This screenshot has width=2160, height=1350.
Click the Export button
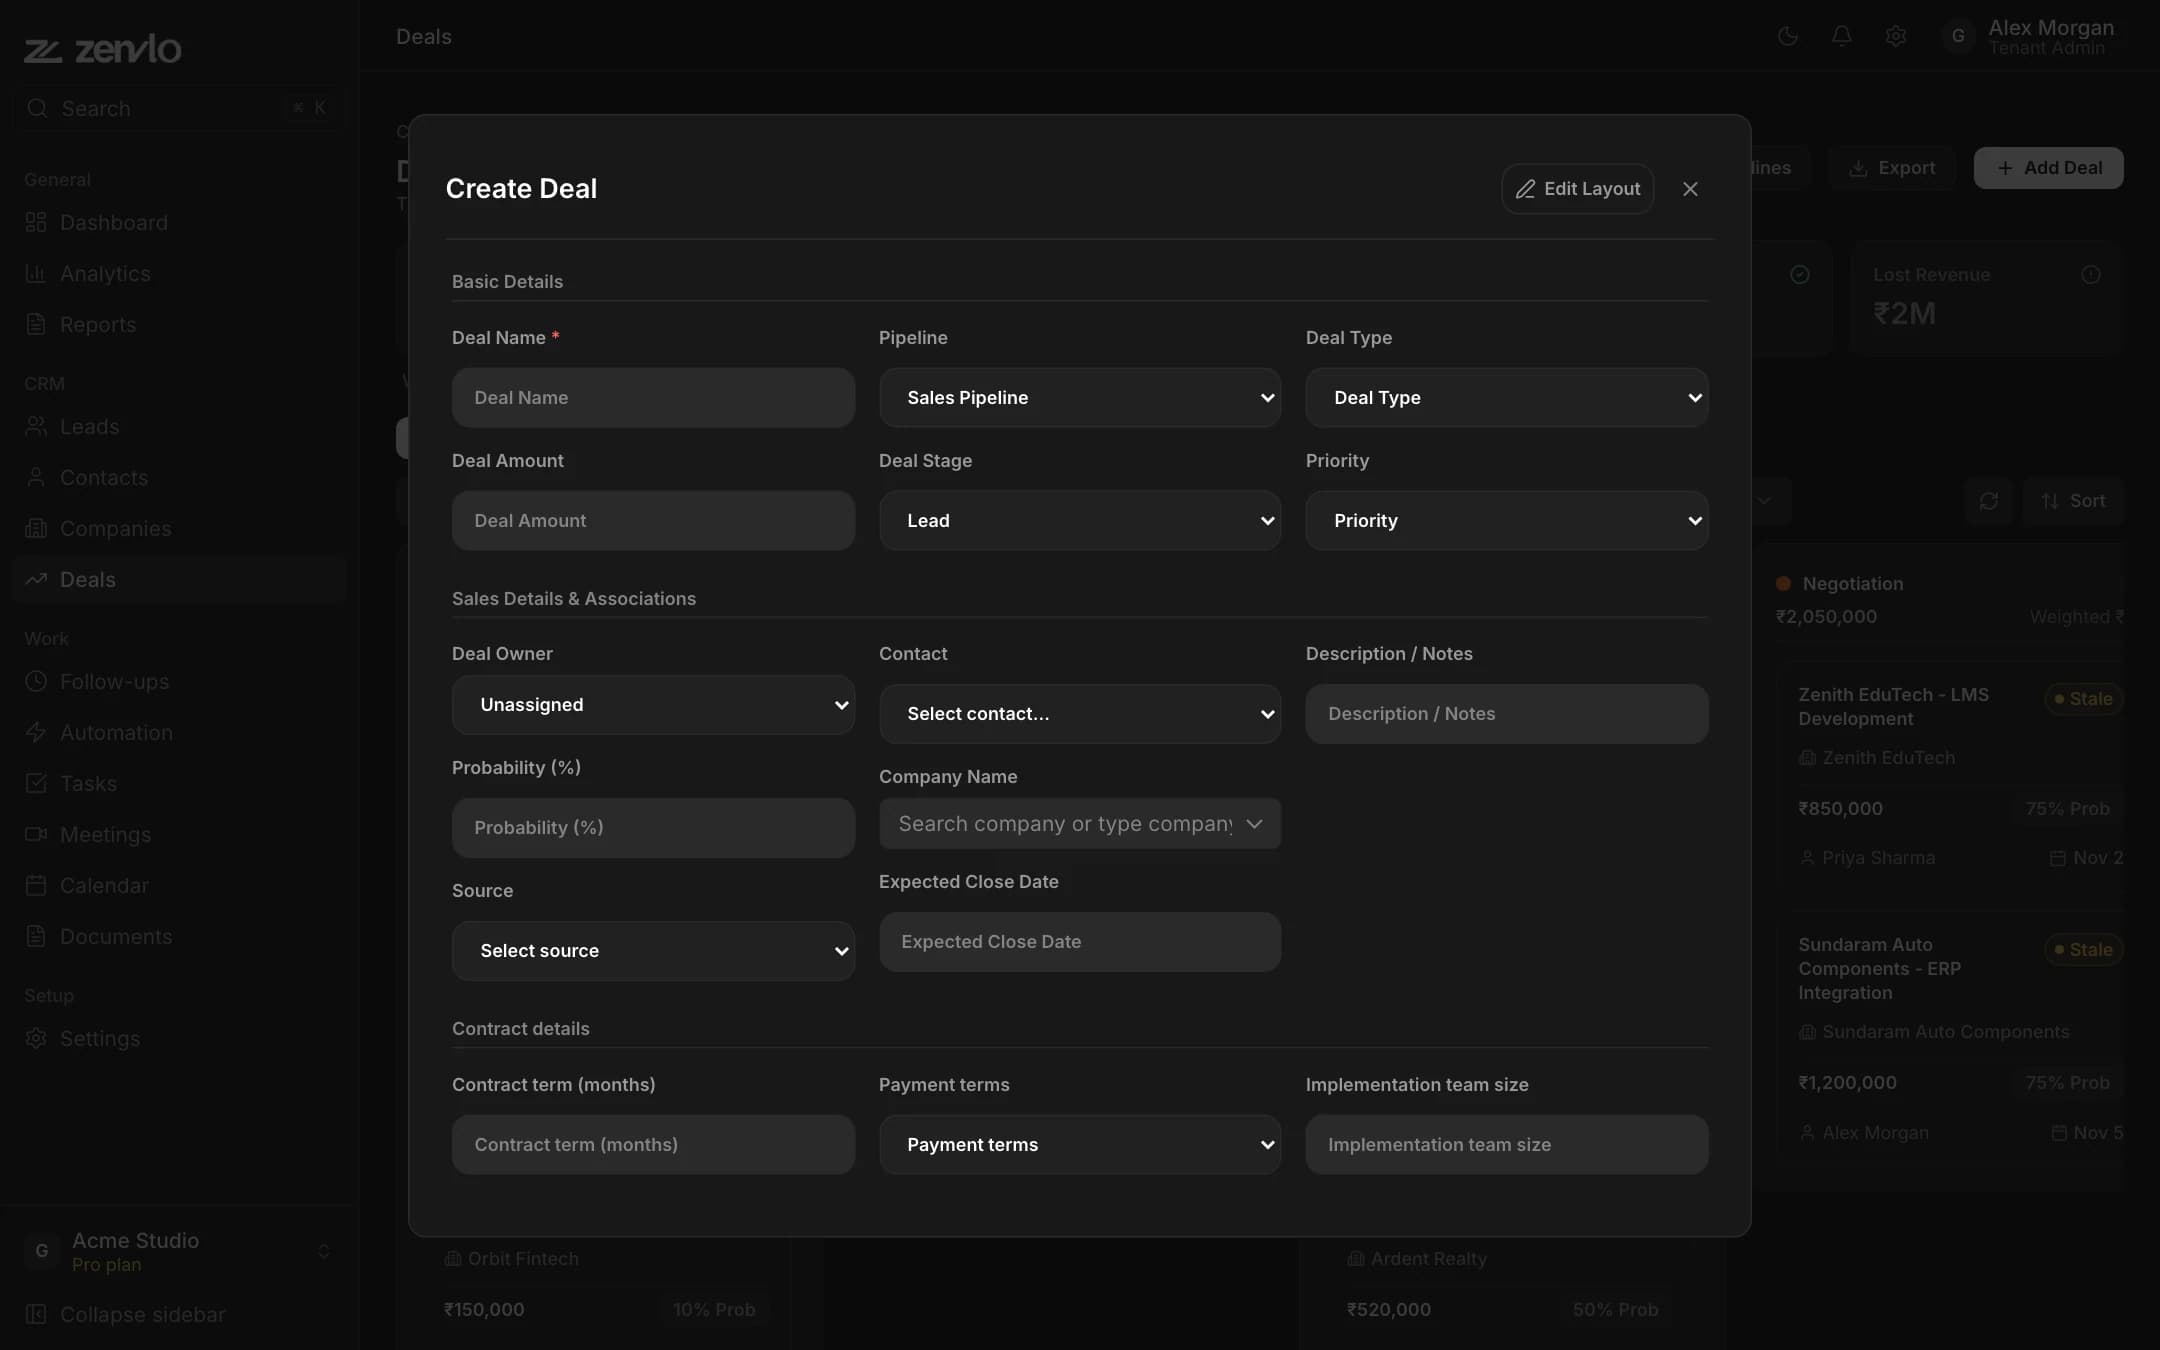(x=1893, y=168)
